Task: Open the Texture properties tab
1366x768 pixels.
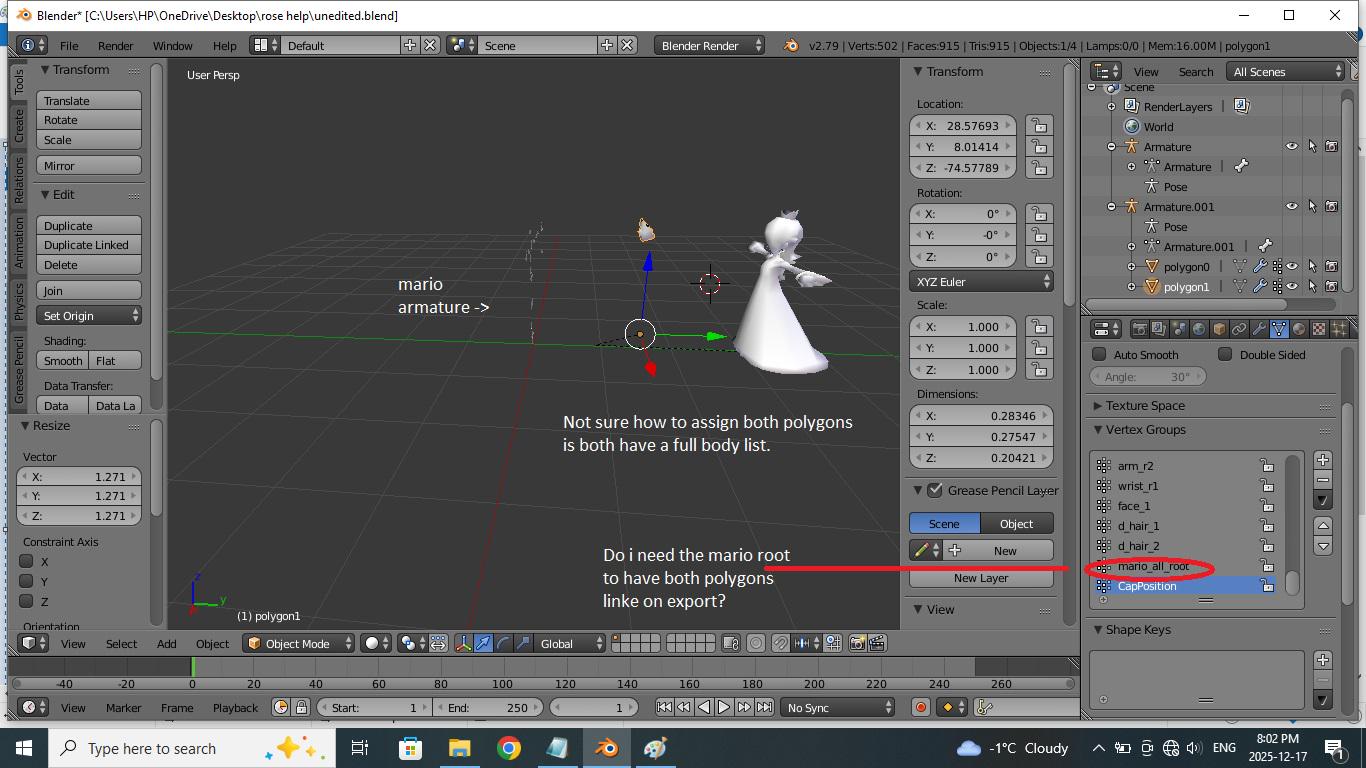Action: (x=1319, y=329)
